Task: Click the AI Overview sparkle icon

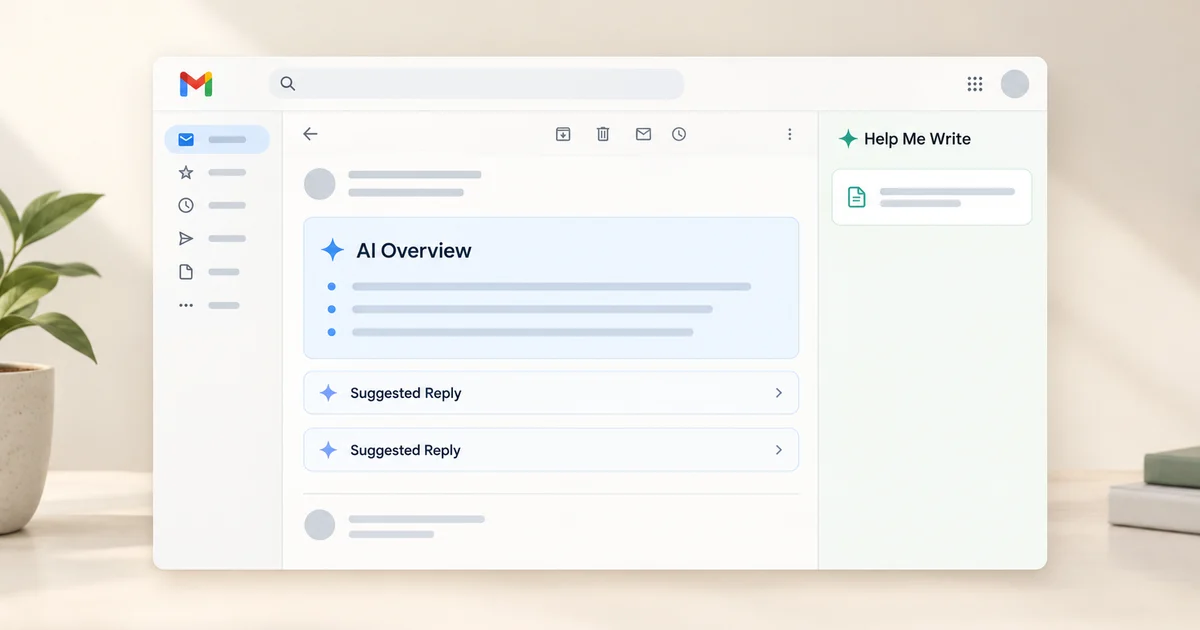Action: pos(332,250)
